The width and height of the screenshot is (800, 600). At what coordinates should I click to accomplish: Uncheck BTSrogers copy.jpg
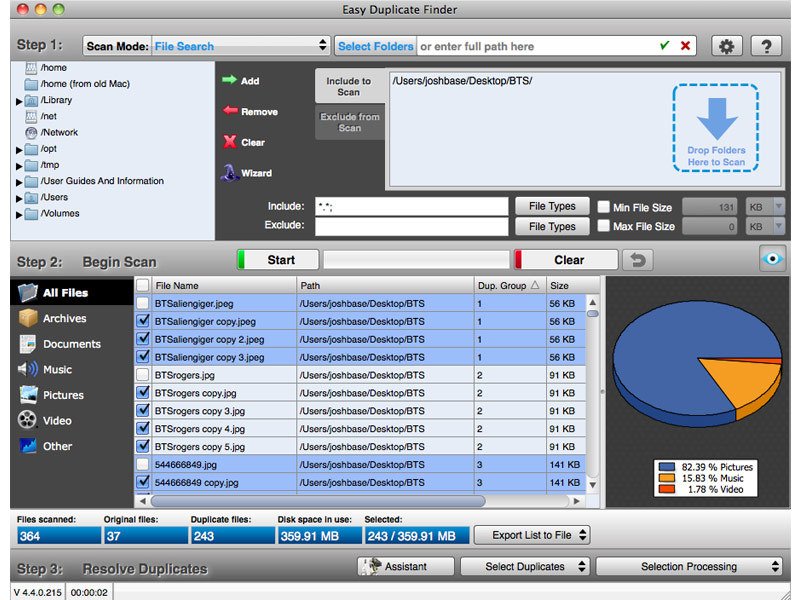pyautogui.click(x=143, y=392)
